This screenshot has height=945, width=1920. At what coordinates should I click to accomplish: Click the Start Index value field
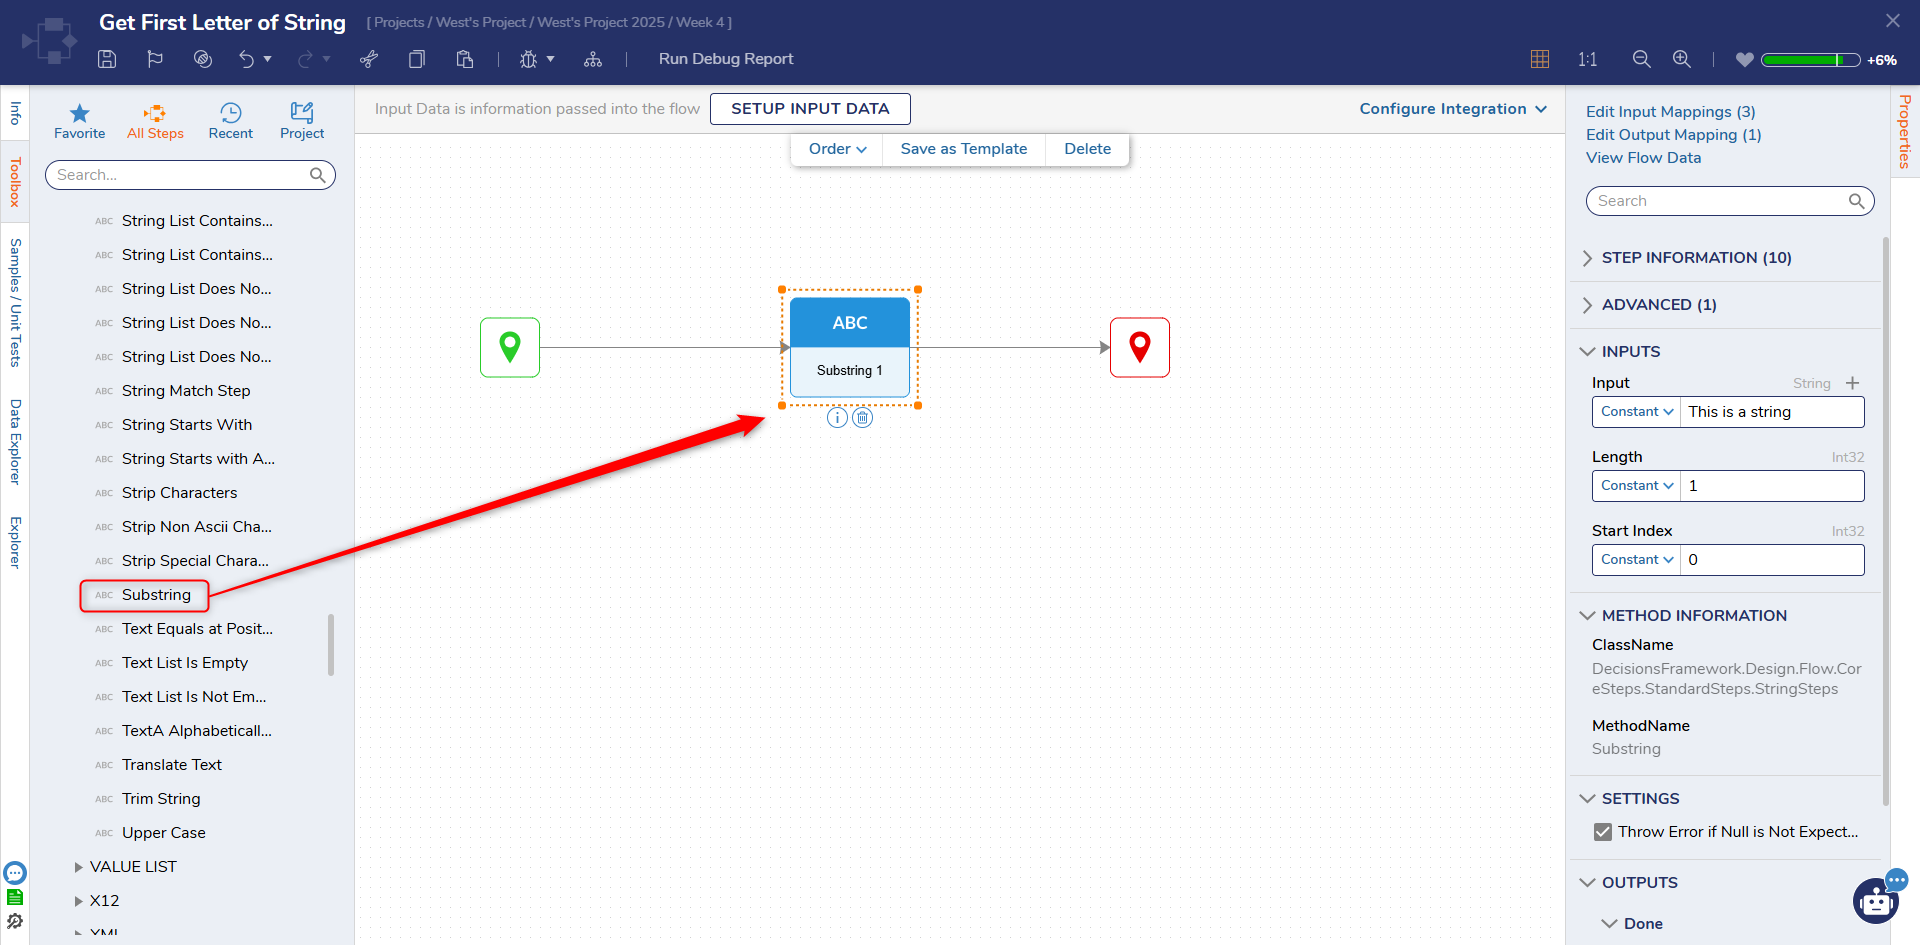[x=1771, y=560]
